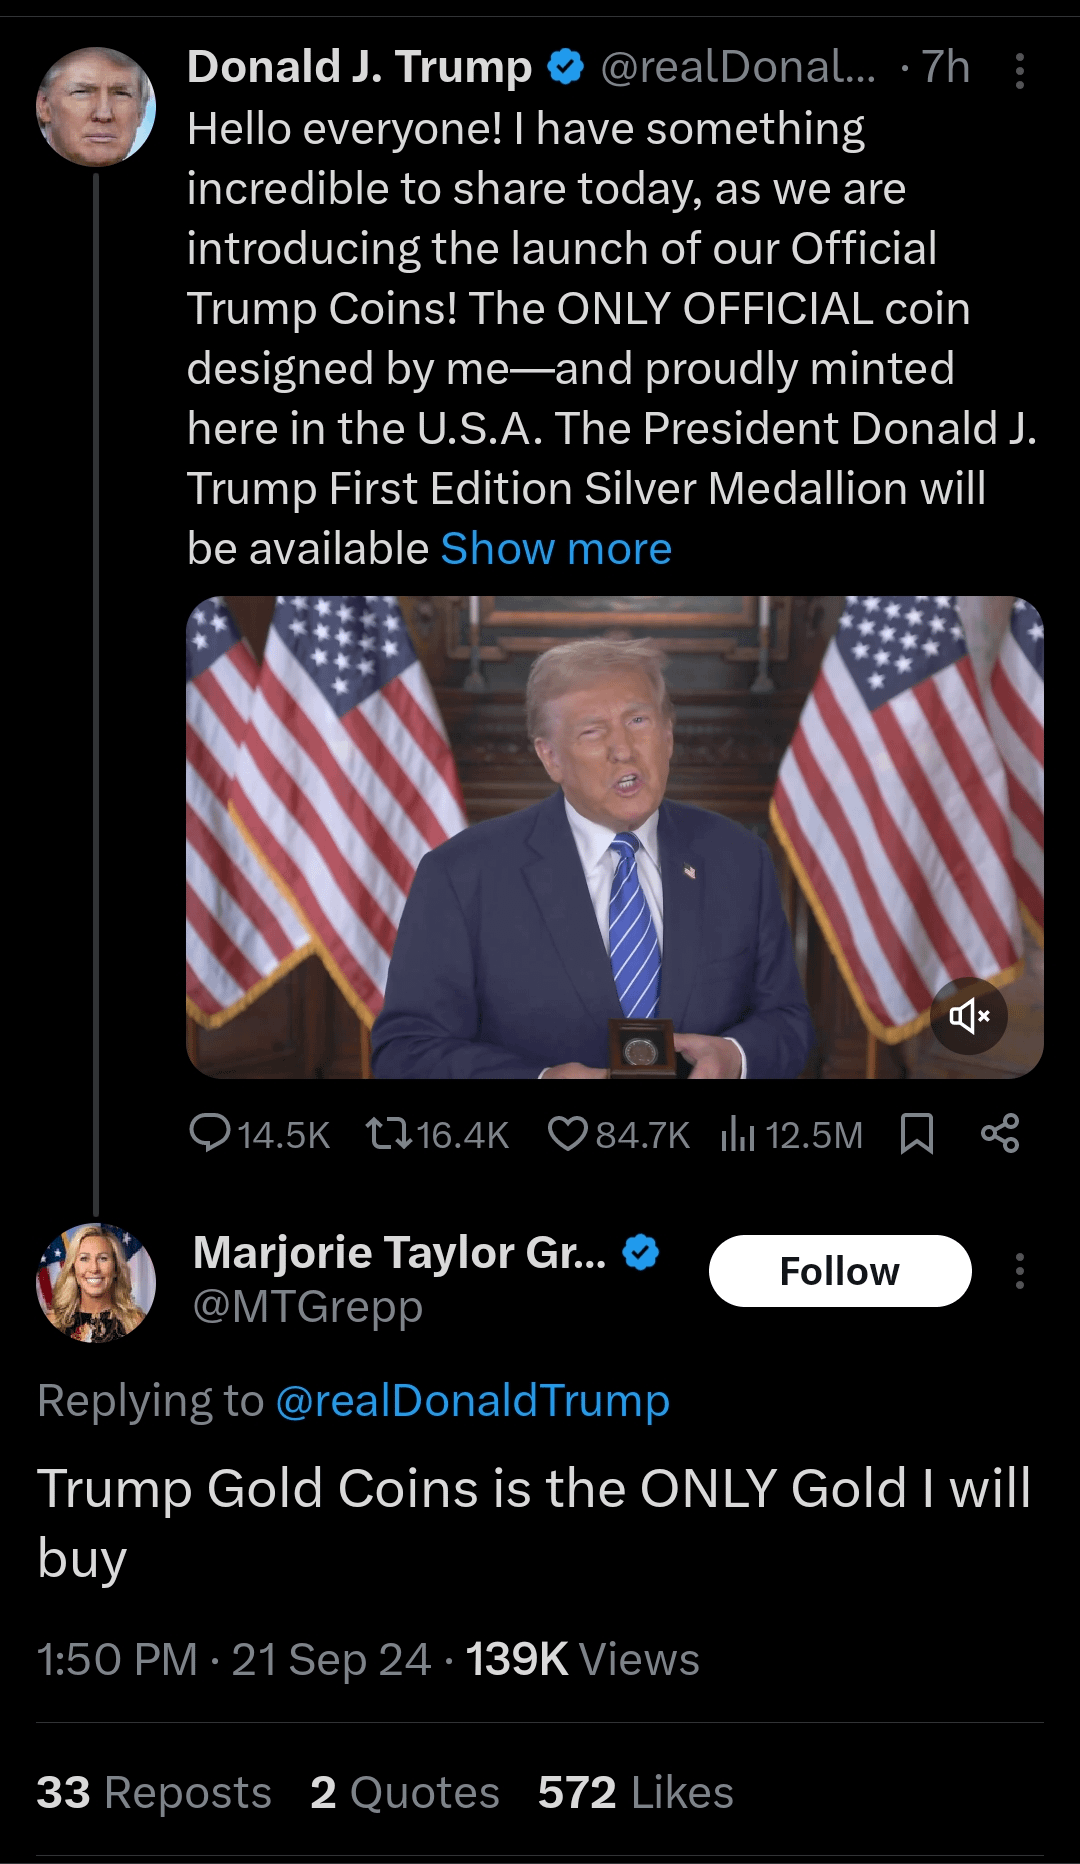Open the @MTGrepp profile avatar
This screenshot has width=1080, height=1864.
[96, 1283]
